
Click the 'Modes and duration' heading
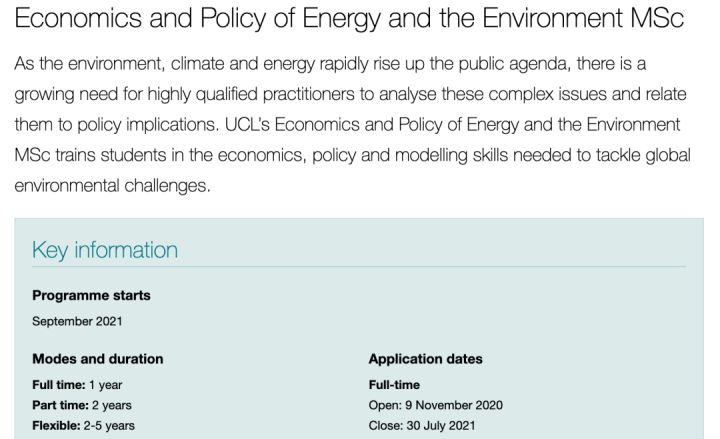tap(98, 359)
